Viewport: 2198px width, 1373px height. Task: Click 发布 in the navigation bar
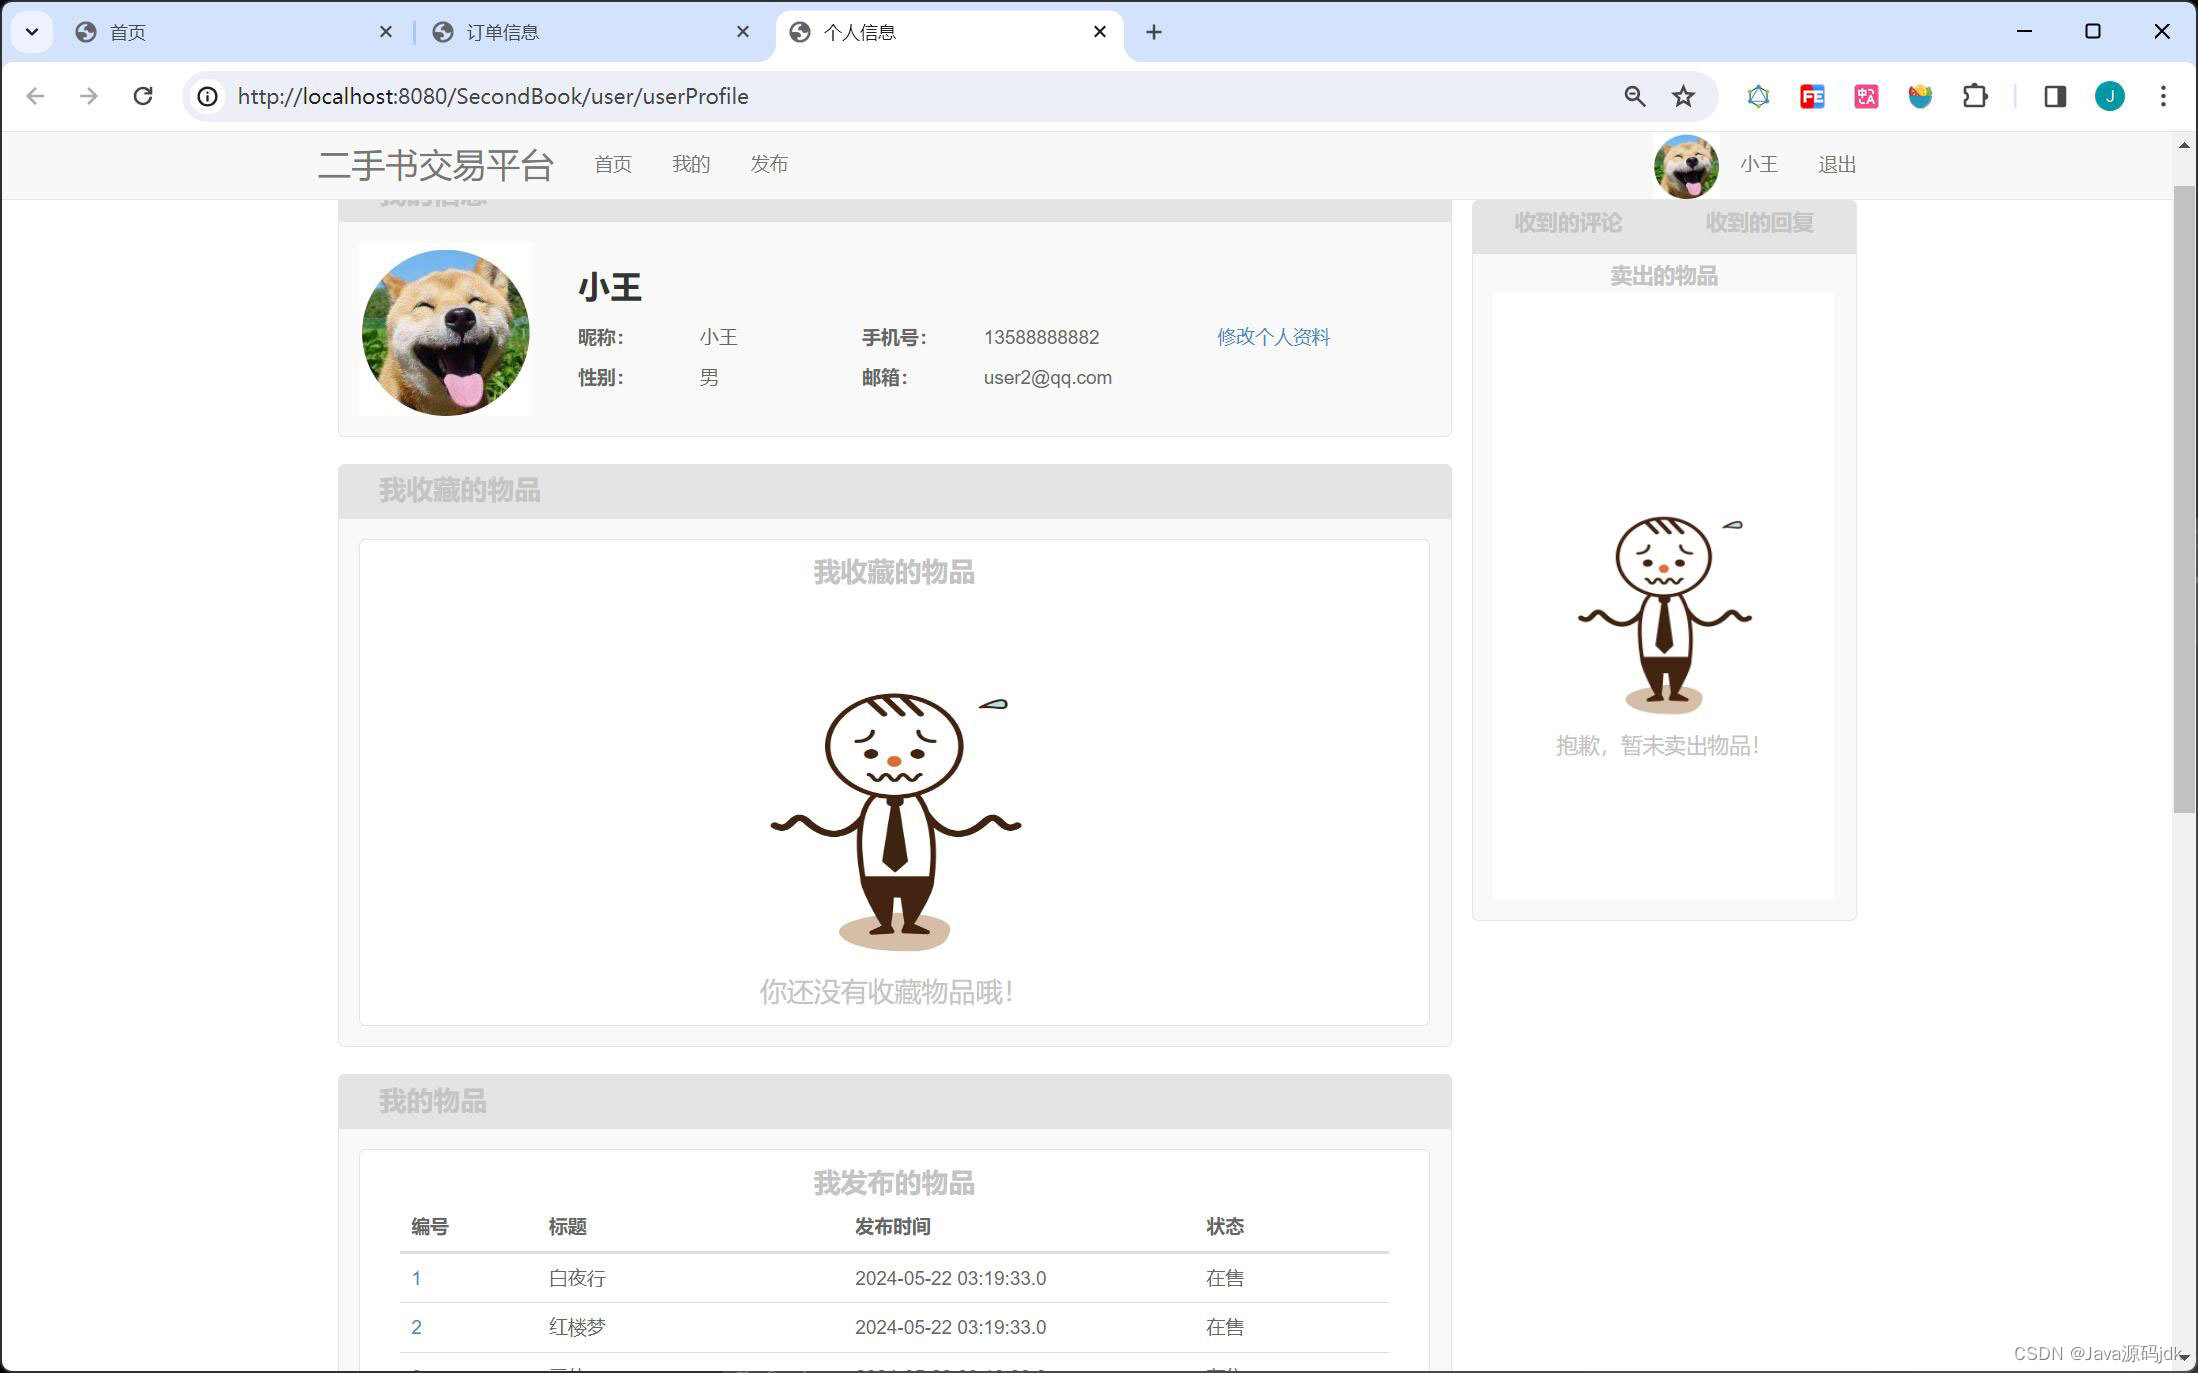(768, 164)
